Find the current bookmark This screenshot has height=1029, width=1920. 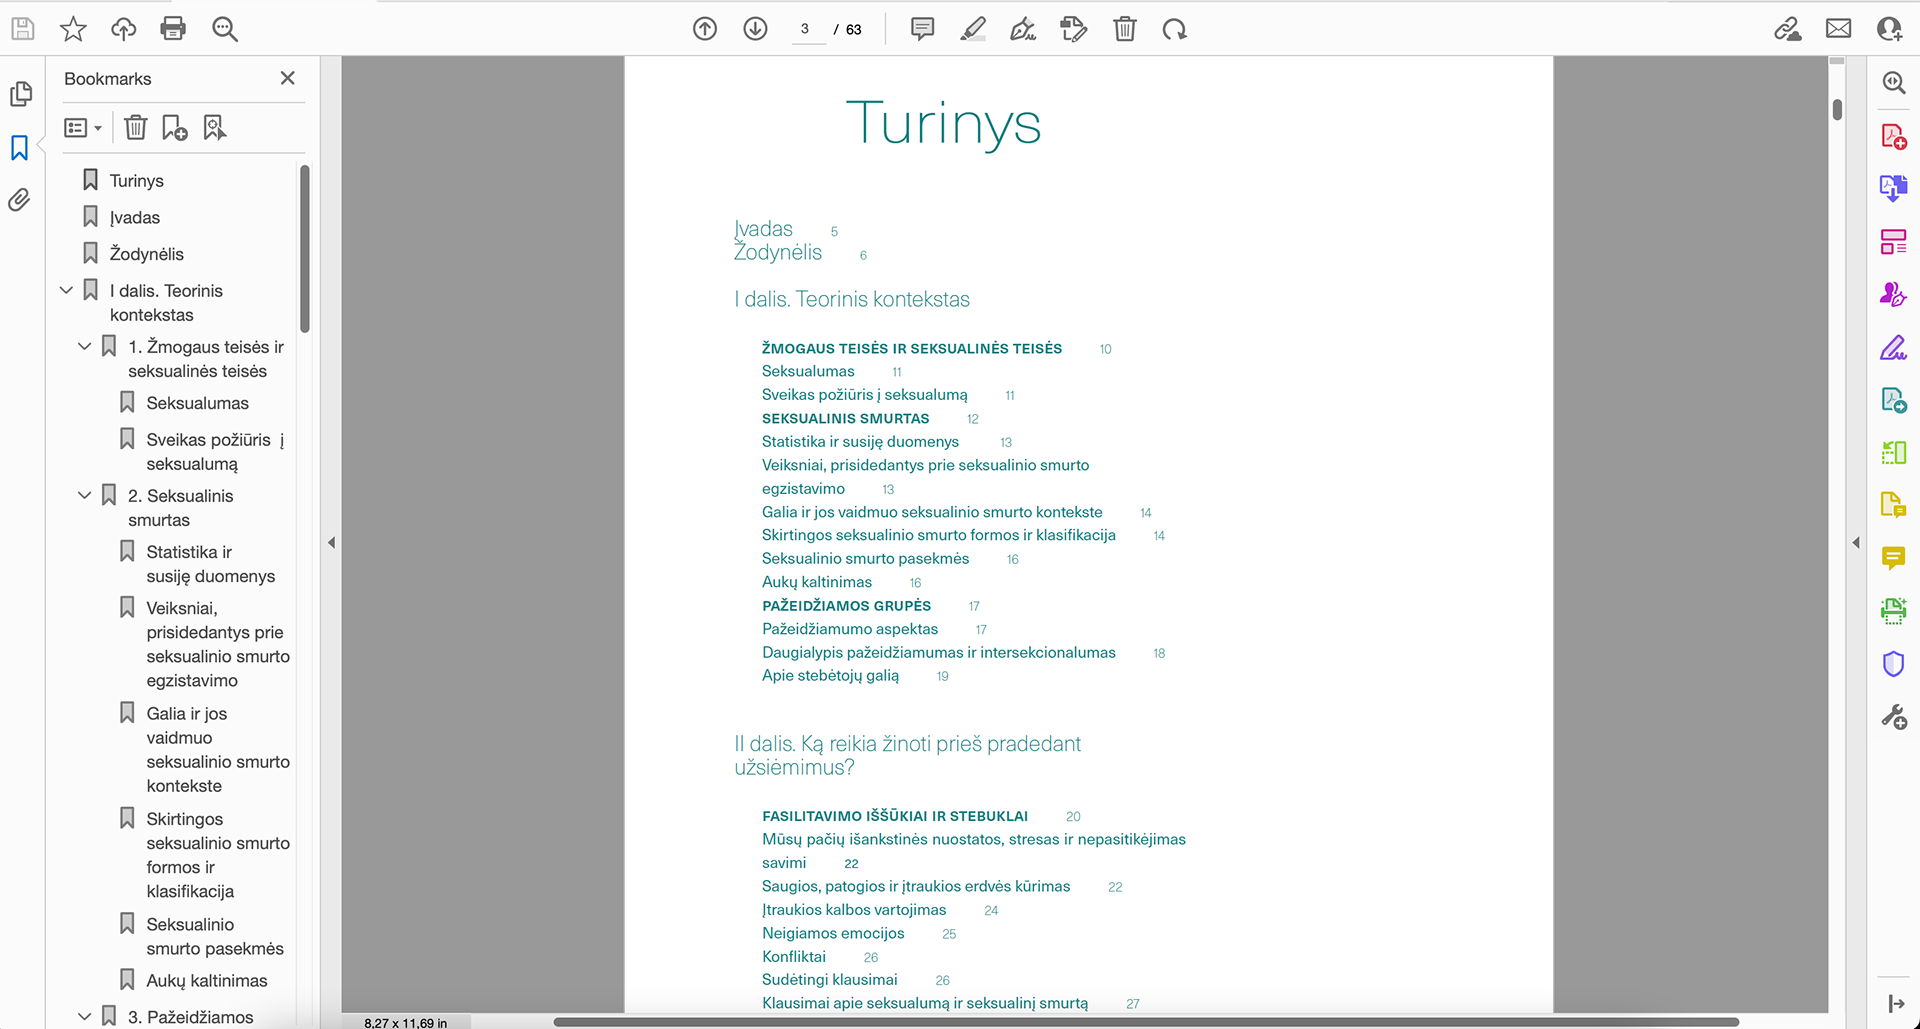pos(215,128)
